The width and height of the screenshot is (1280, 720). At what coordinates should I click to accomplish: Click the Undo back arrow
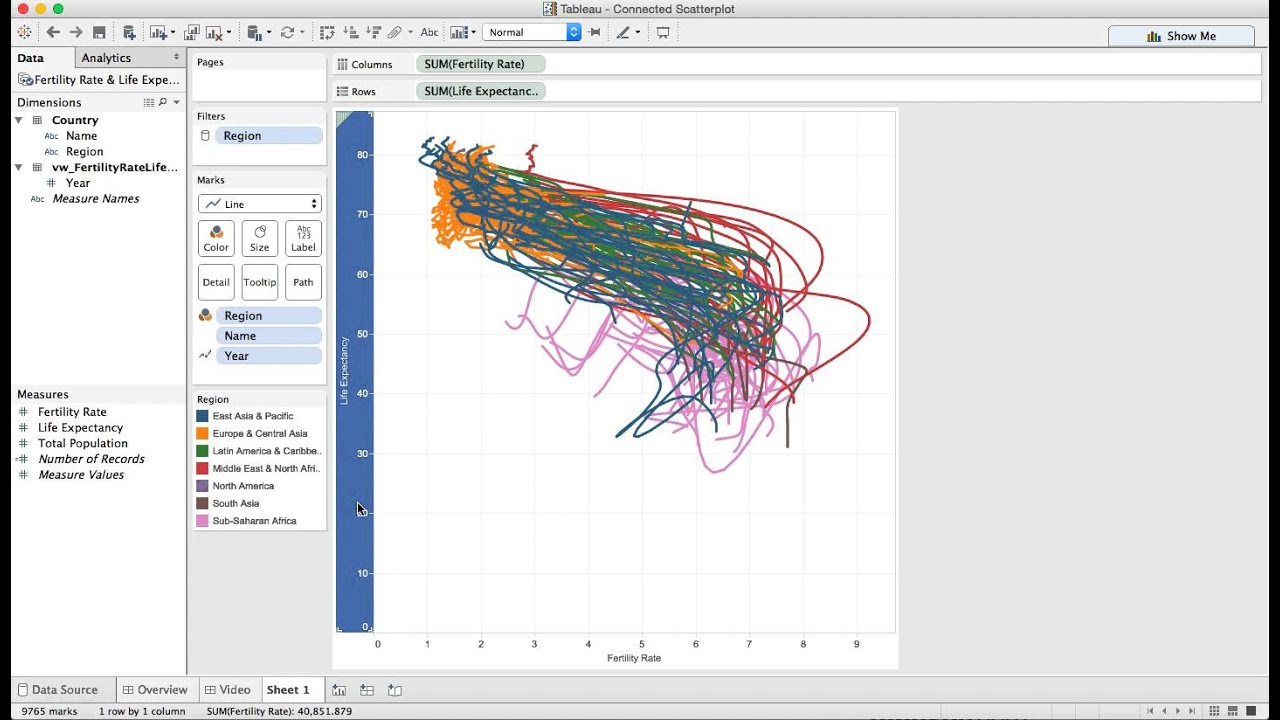click(53, 32)
